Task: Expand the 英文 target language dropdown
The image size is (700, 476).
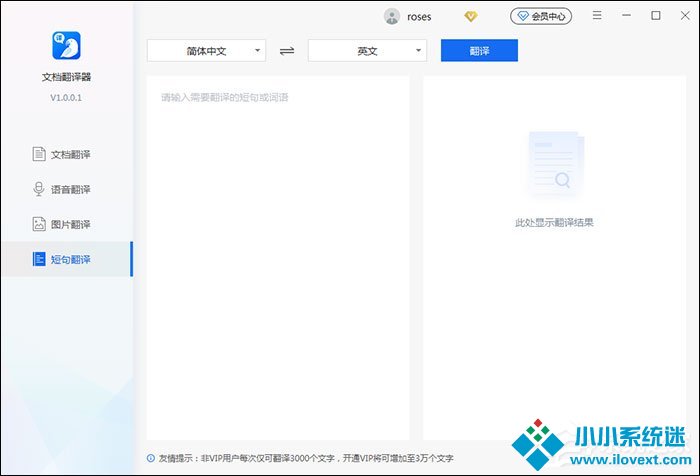Action: (x=367, y=50)
